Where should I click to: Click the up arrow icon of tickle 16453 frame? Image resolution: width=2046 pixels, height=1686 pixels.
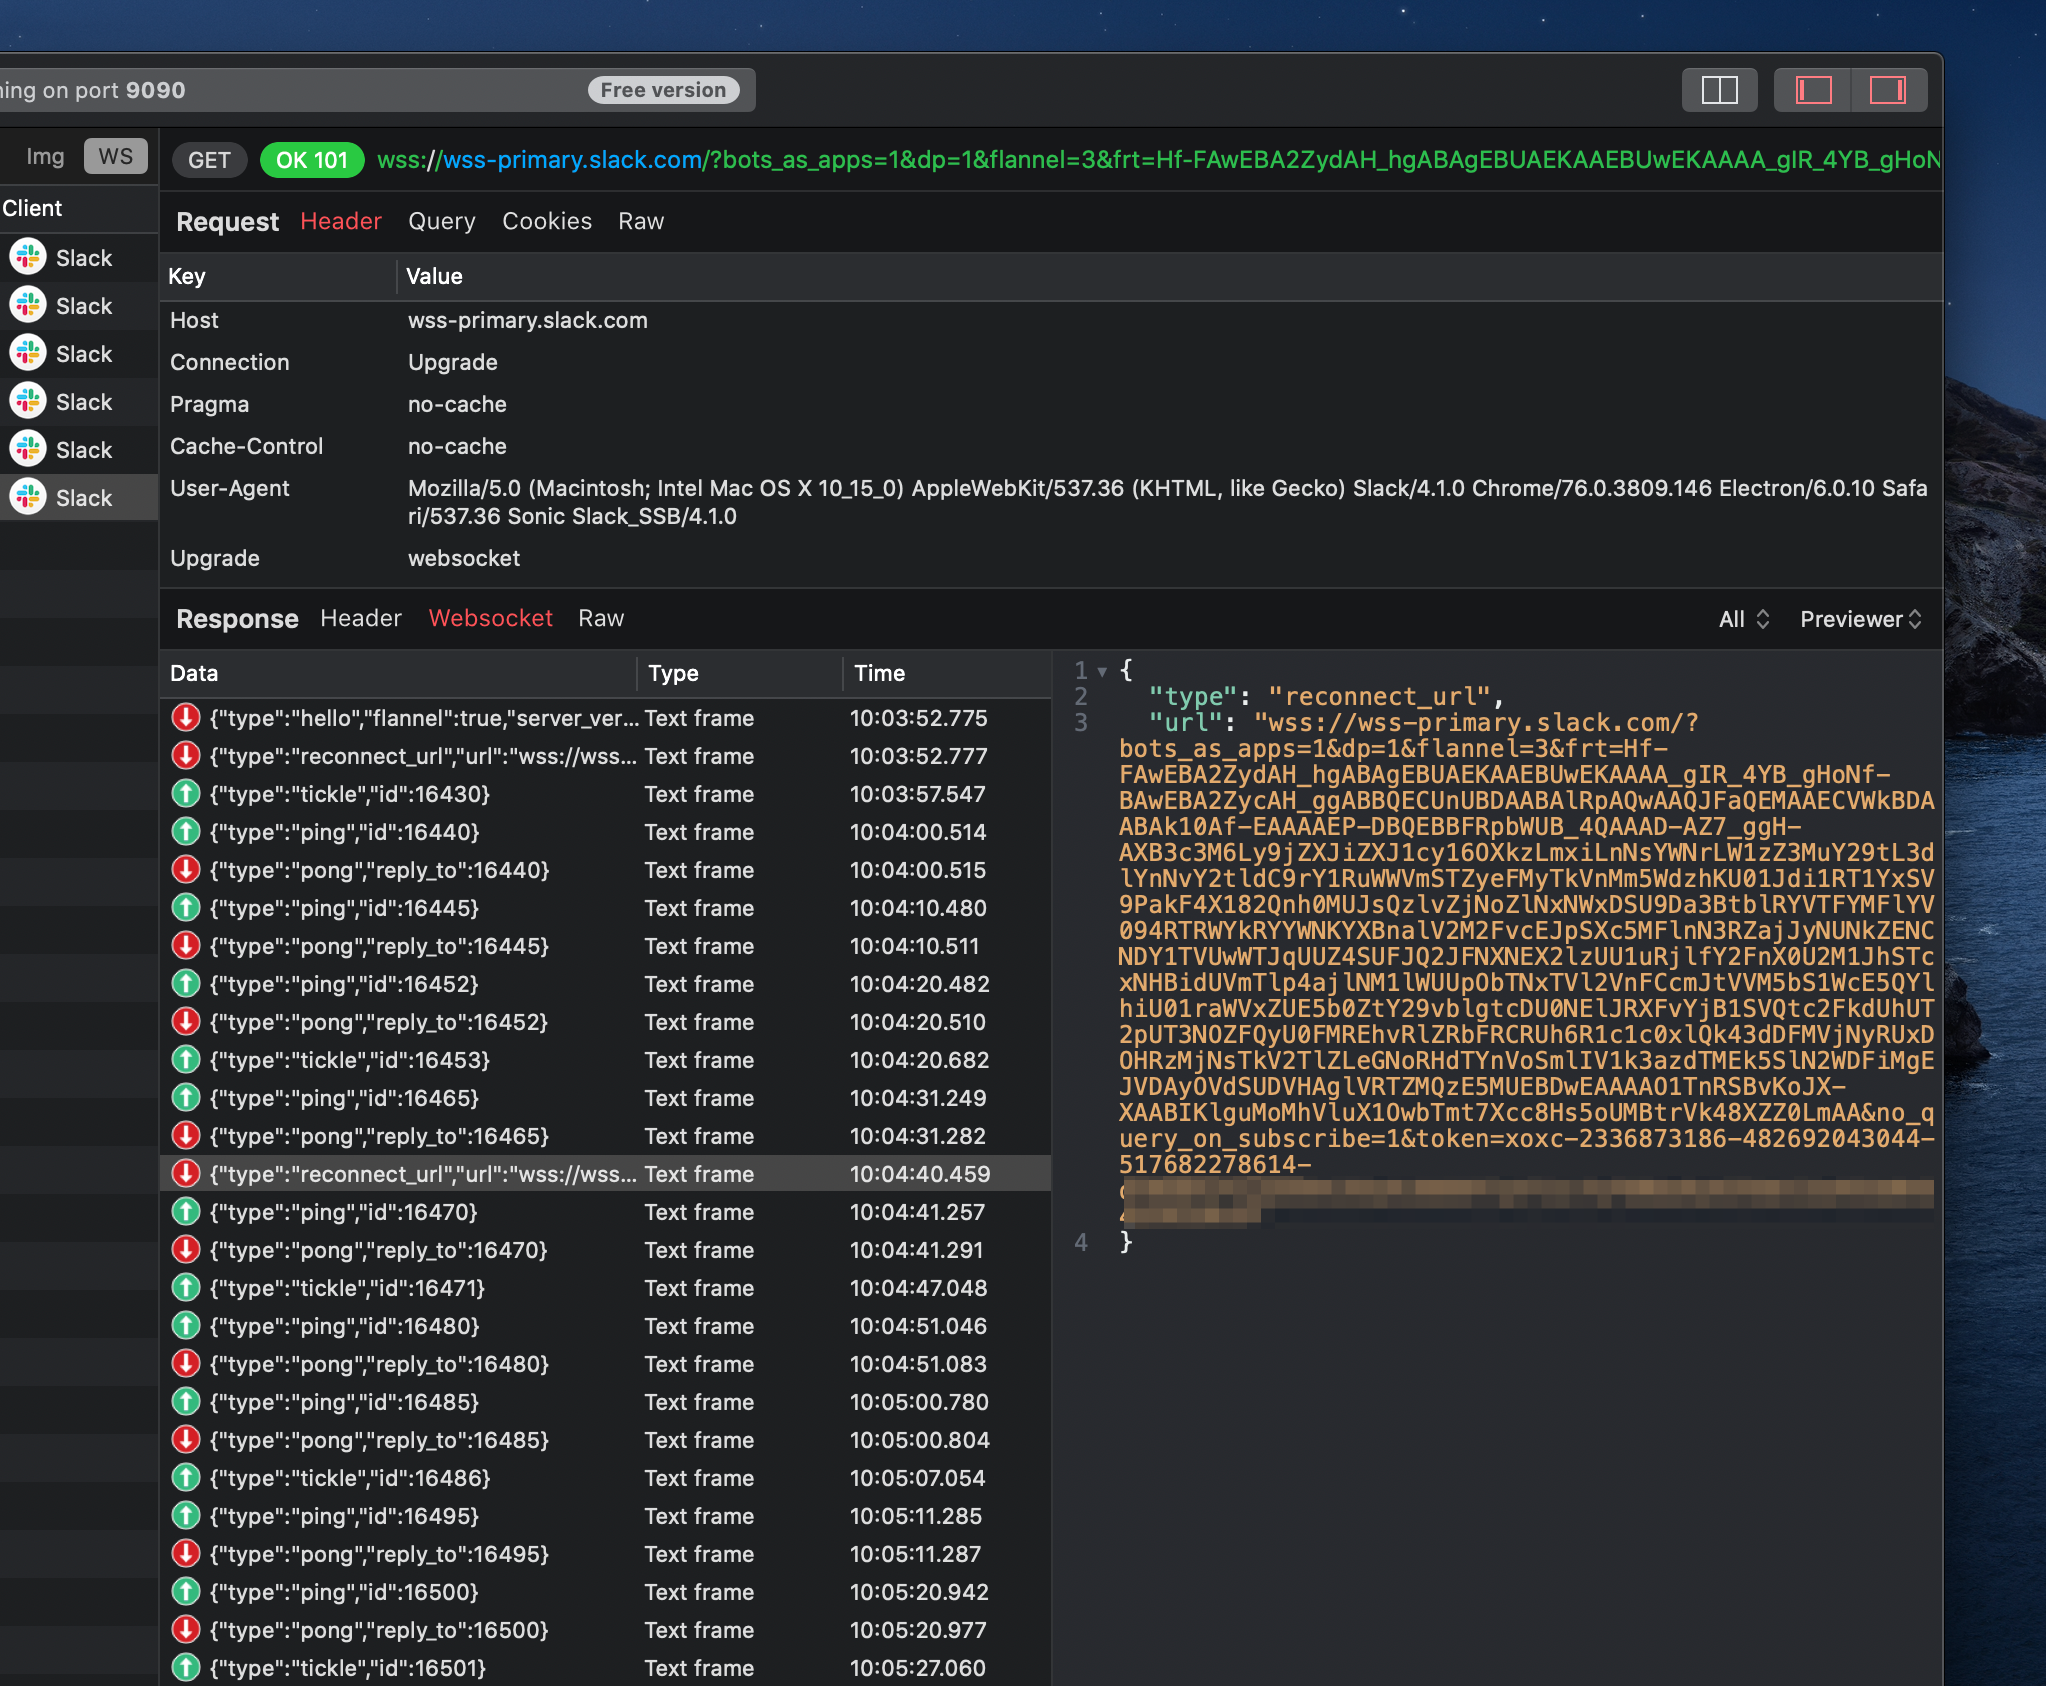tap(185, 1059)
